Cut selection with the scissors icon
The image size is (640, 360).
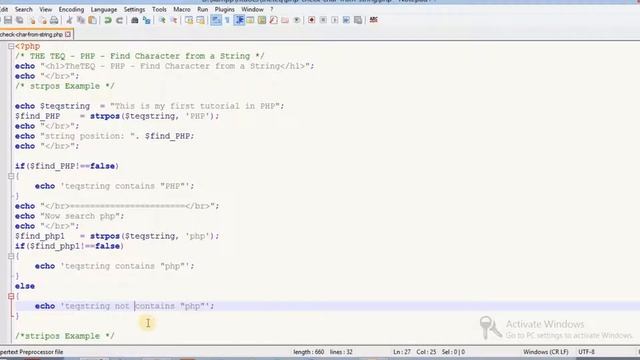pos(69,20)
